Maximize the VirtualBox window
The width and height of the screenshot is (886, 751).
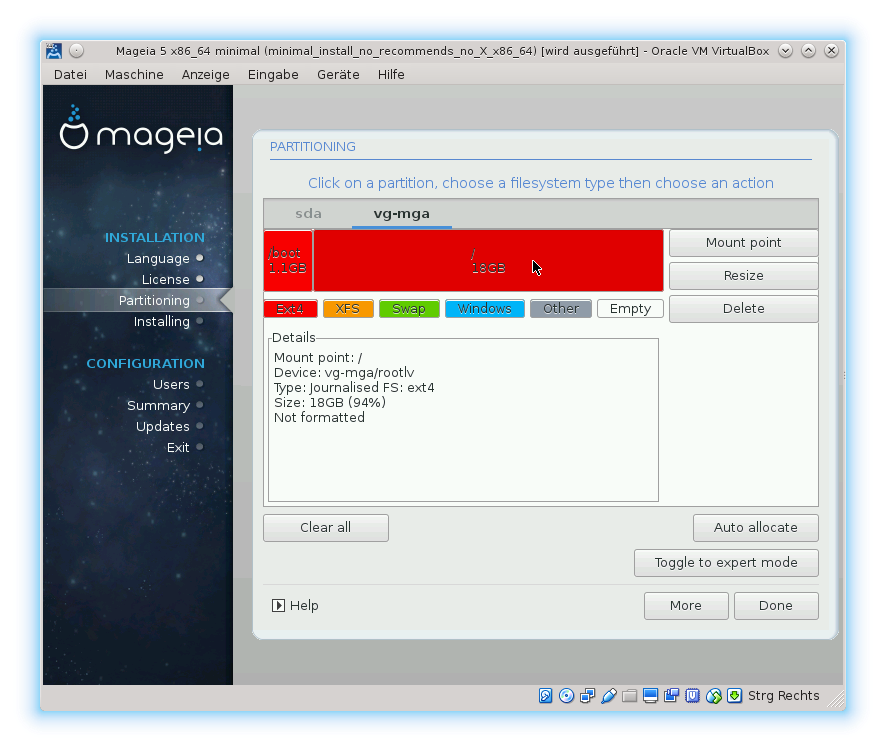[809, 51]
